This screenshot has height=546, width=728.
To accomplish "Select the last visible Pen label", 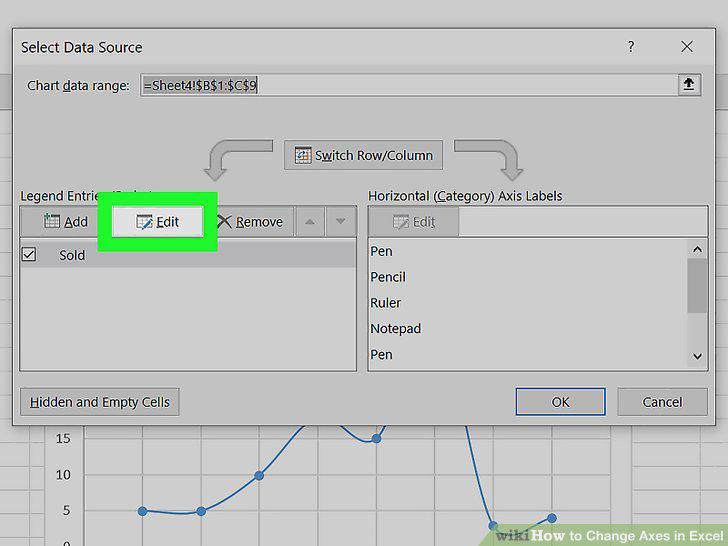I will tap(382, 355).
